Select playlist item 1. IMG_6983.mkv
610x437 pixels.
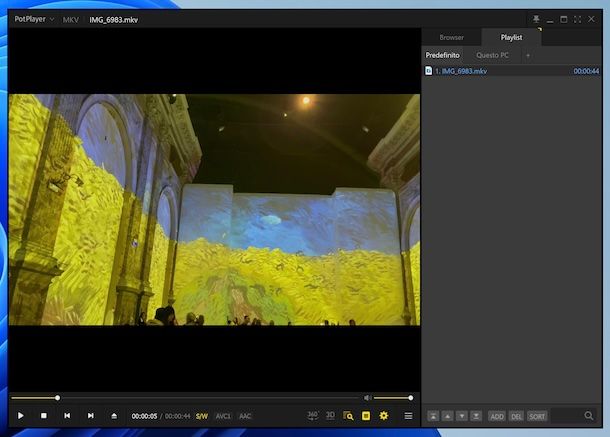[x=512, y=71]
